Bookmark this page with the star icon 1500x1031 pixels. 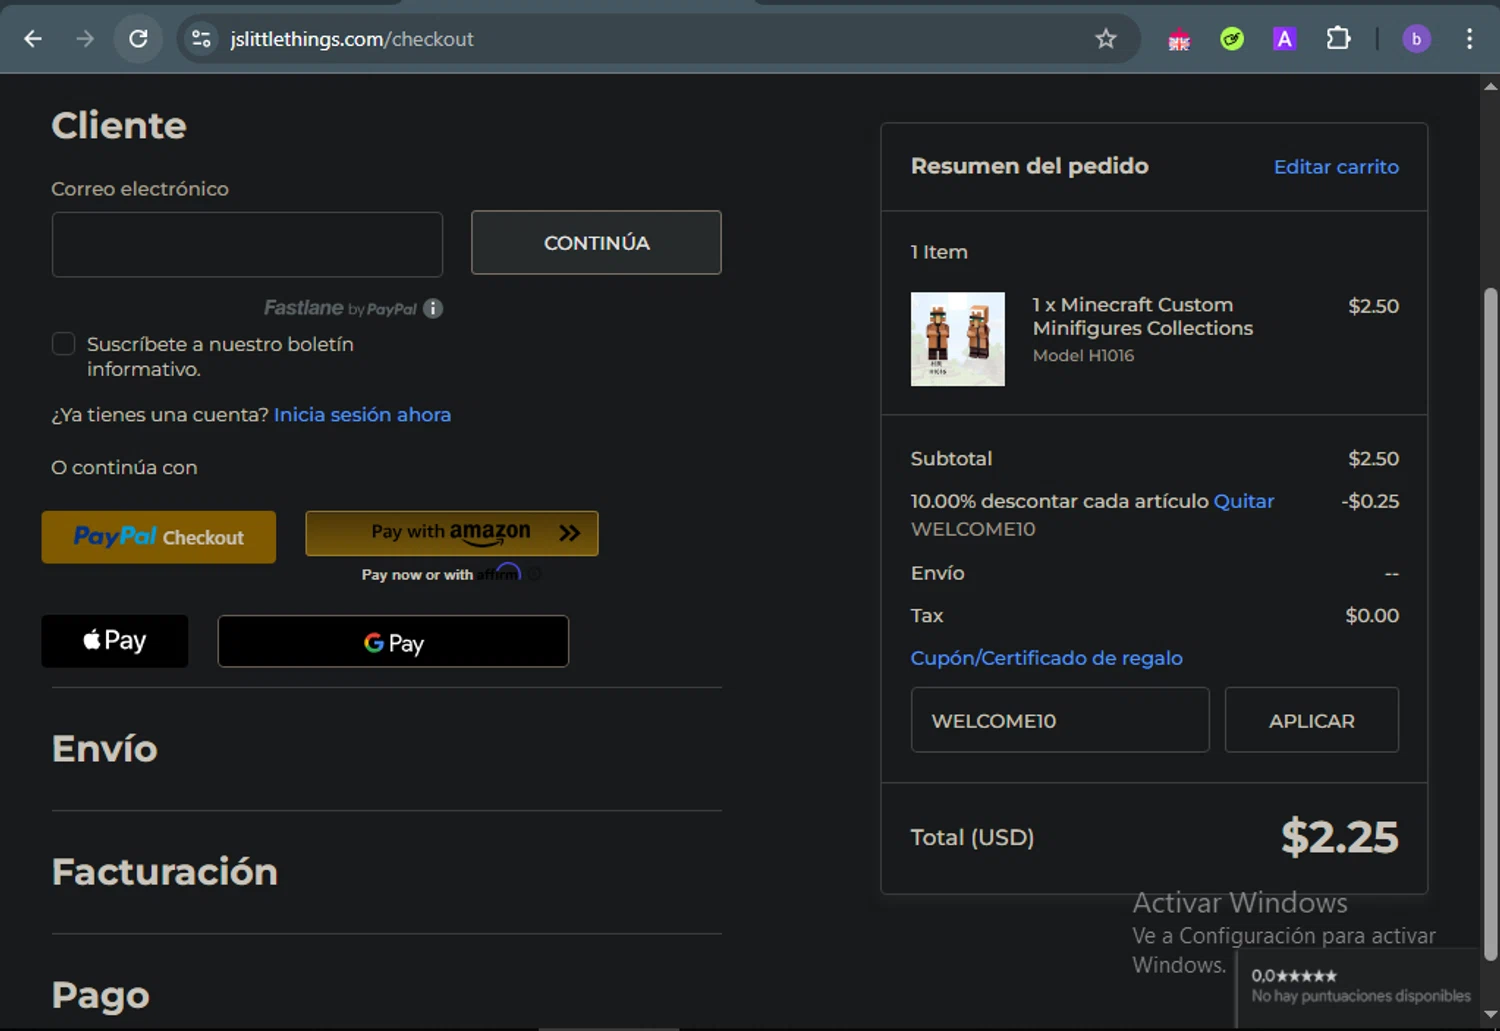(x=1105, y=39)
